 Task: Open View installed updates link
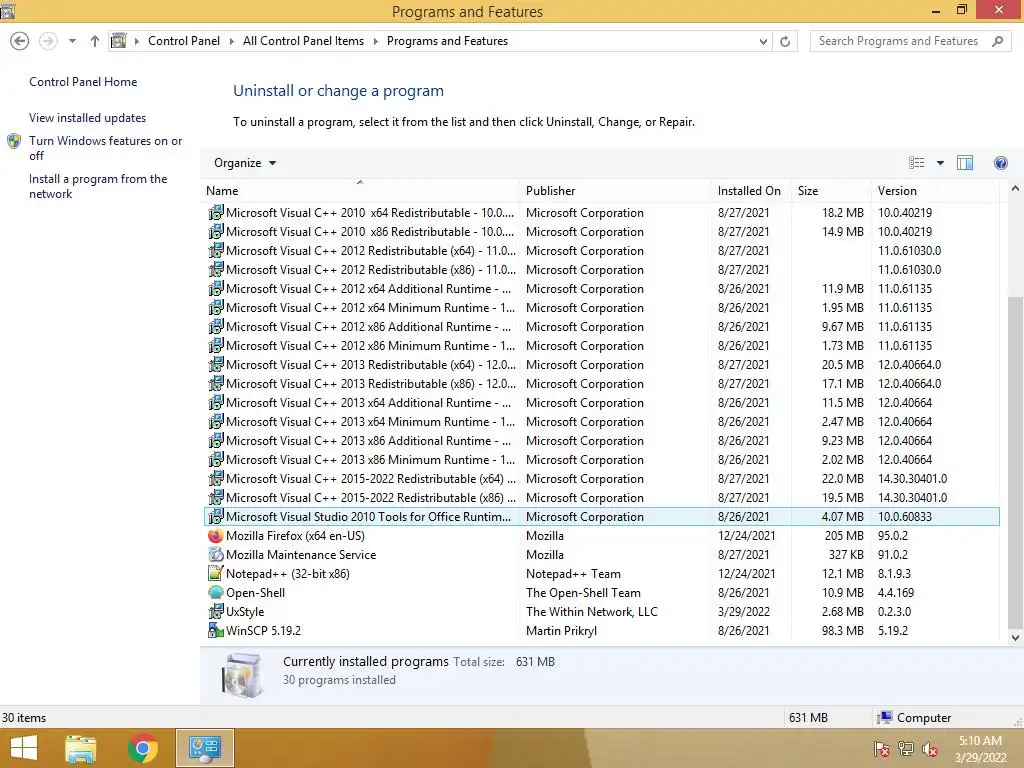88,118
